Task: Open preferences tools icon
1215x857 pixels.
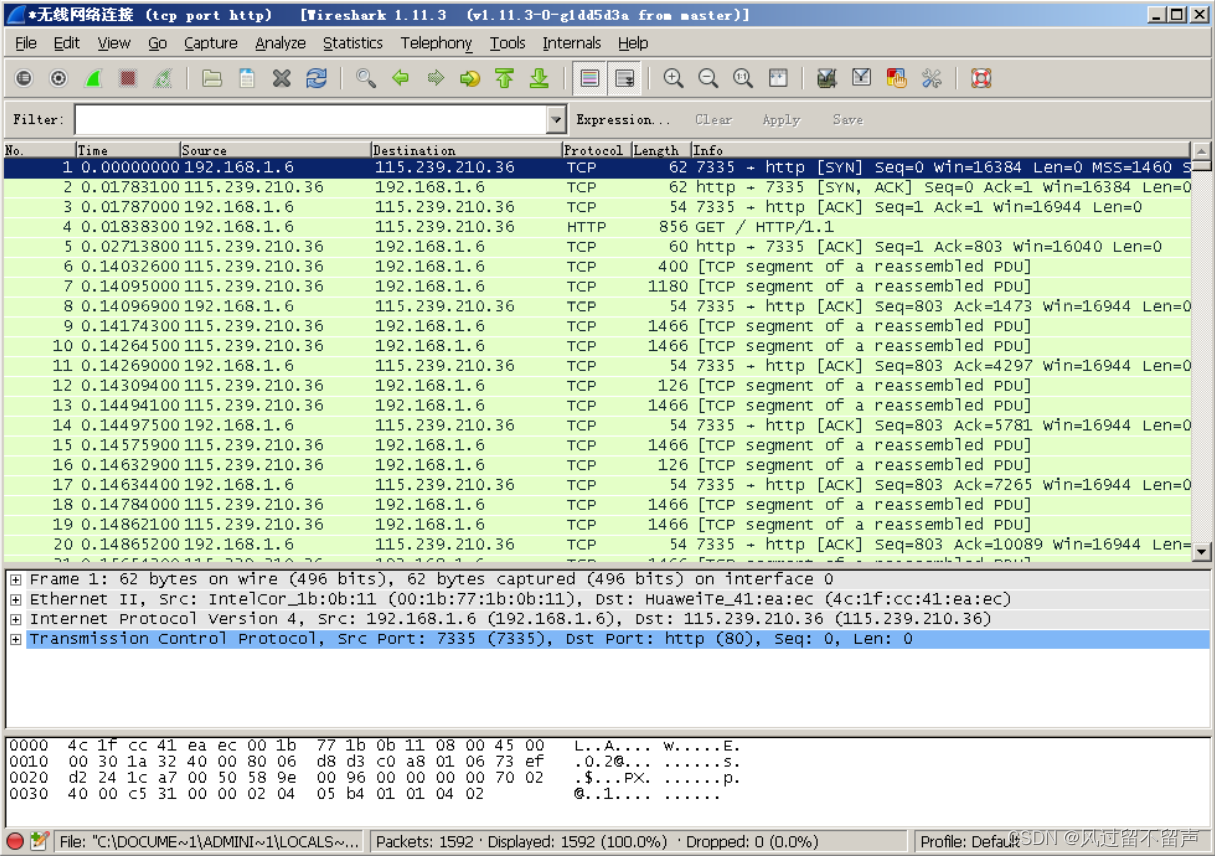Action: pos(931,78)
